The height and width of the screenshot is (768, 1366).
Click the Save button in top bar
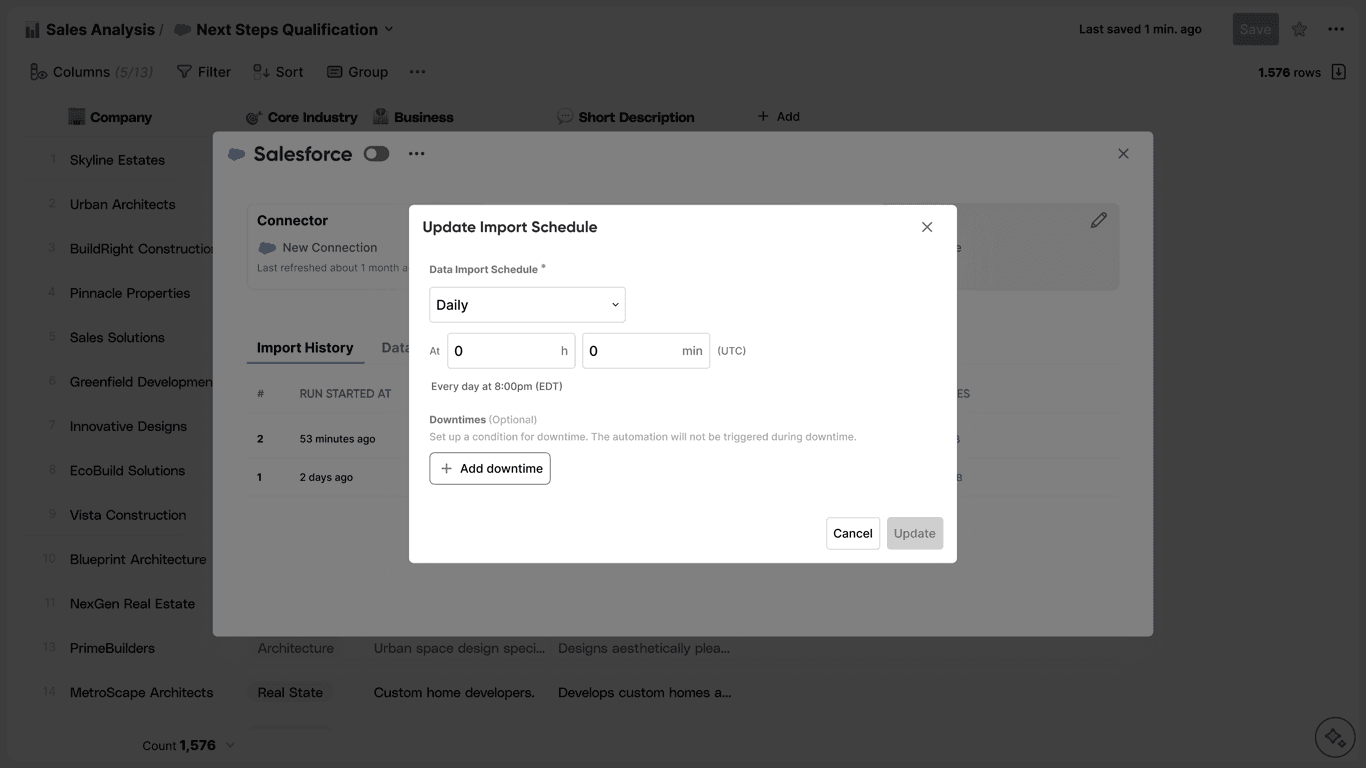coord(1255,29)
